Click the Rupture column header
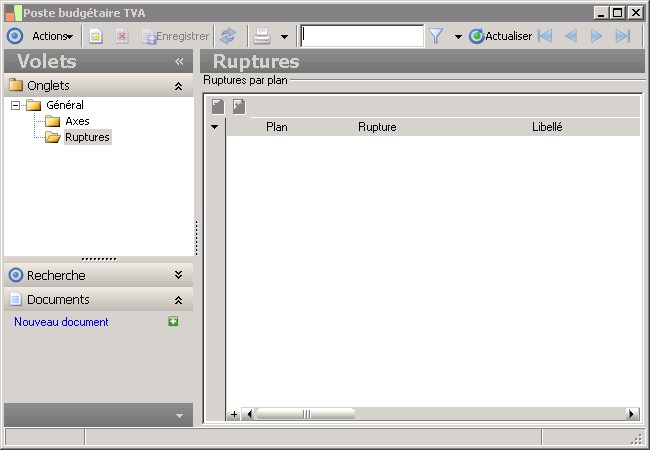This screenshot has height=450, width=650. tap(377, 127)
